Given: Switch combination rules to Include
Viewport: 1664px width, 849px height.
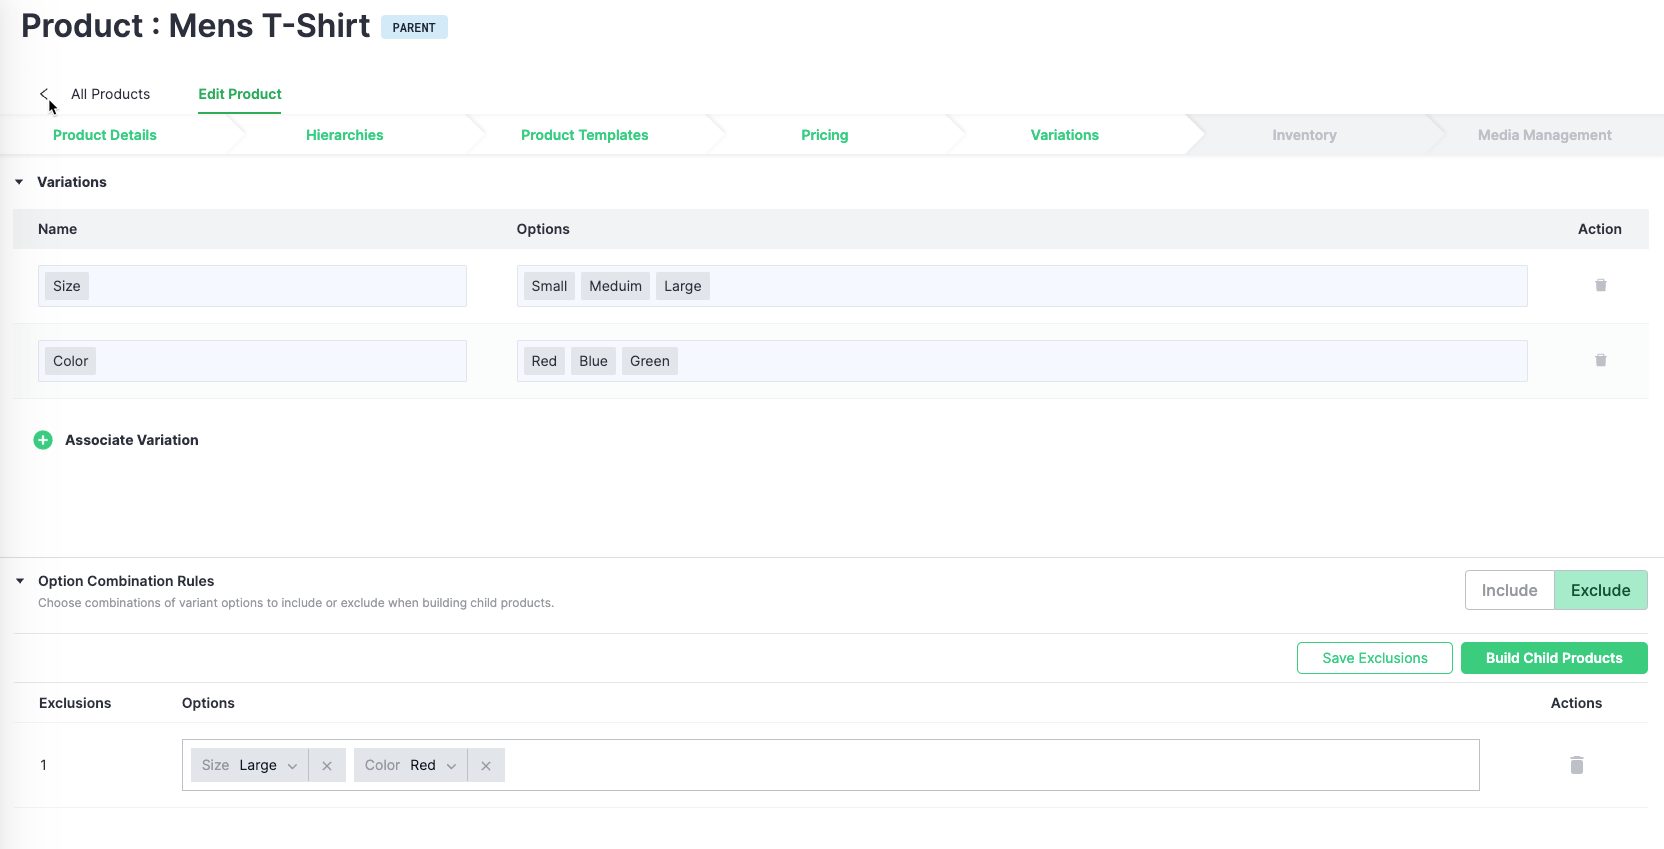Looking at the screenshot, I should click(x=1509, y=590).
